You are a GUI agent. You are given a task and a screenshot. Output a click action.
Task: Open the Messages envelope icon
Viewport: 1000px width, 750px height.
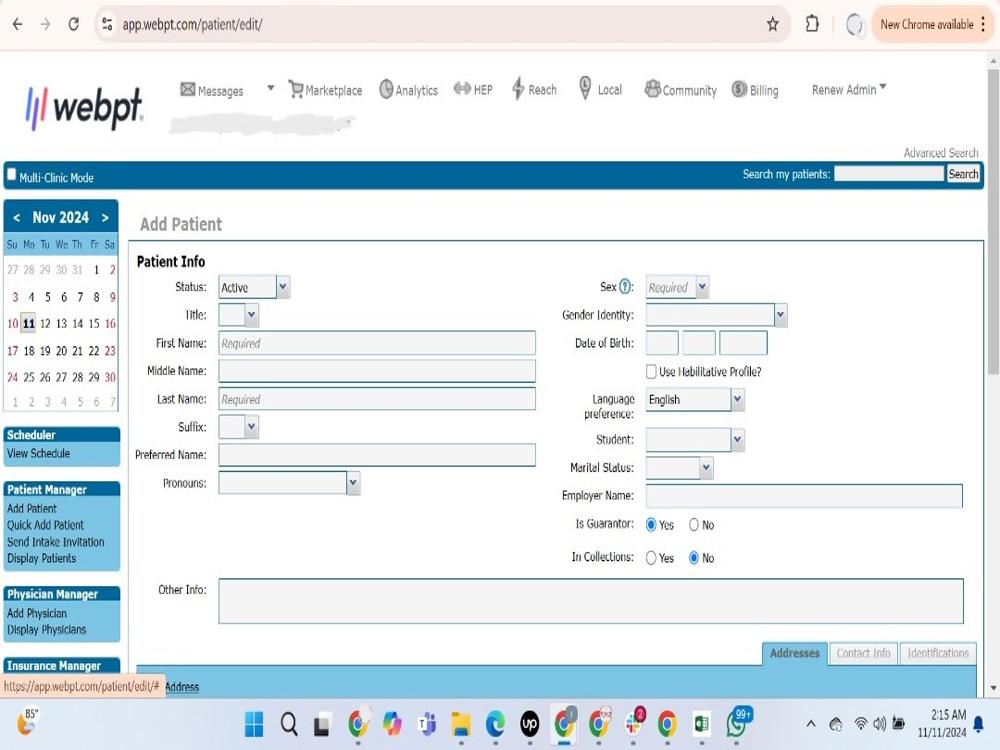click(188, 89)
